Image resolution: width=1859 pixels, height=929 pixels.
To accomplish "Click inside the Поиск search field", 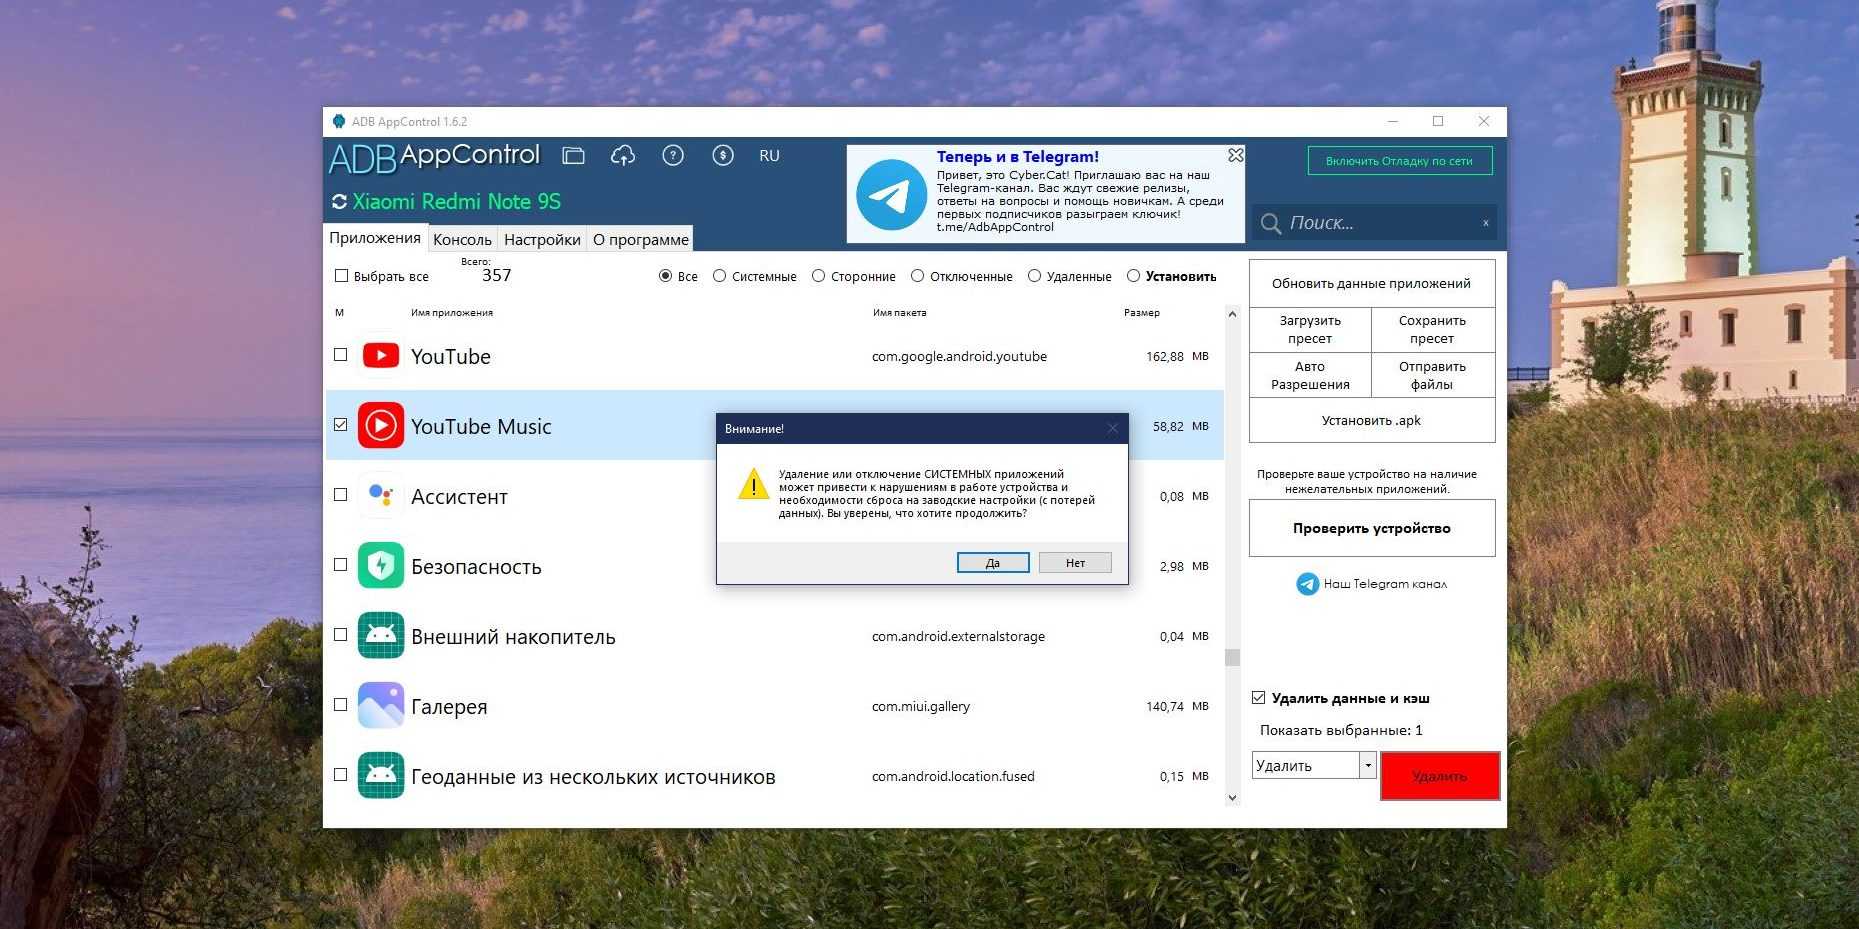I will coord(1380,223).
